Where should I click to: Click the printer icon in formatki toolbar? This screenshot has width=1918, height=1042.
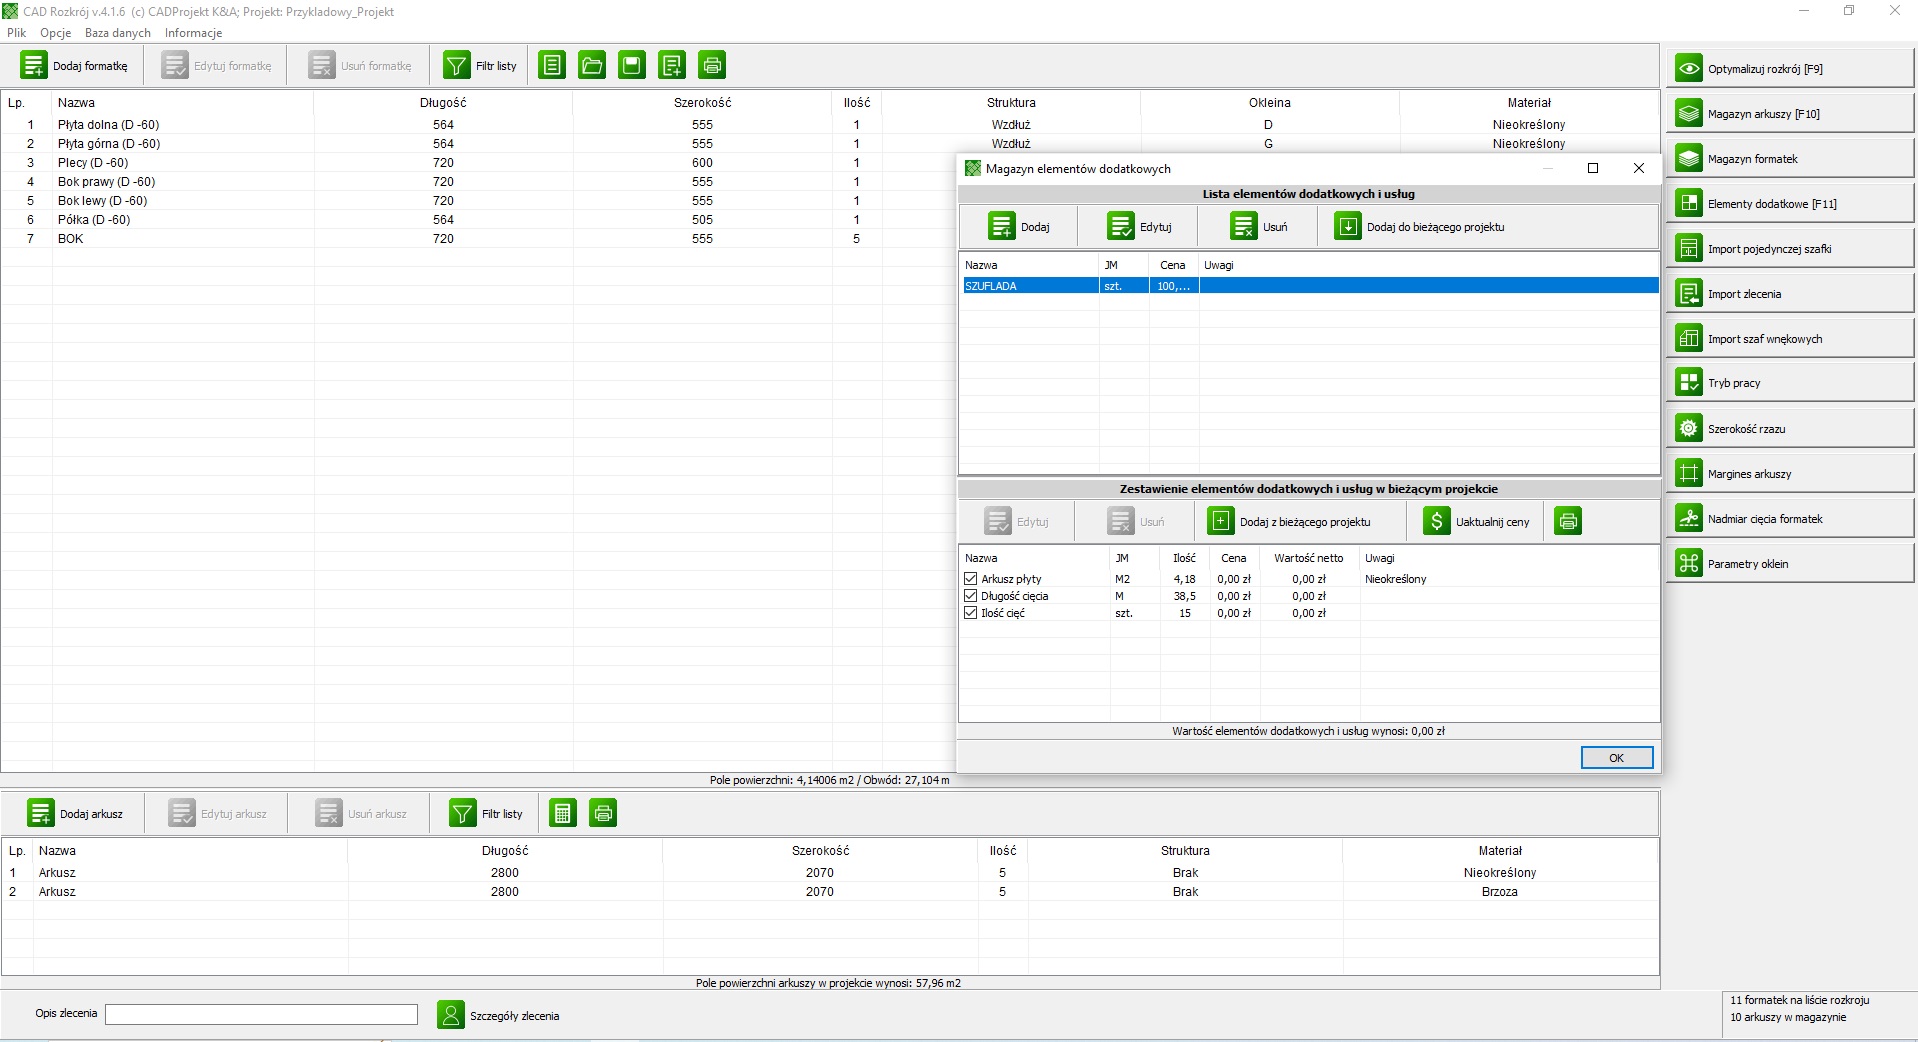(x=712, y=66)
